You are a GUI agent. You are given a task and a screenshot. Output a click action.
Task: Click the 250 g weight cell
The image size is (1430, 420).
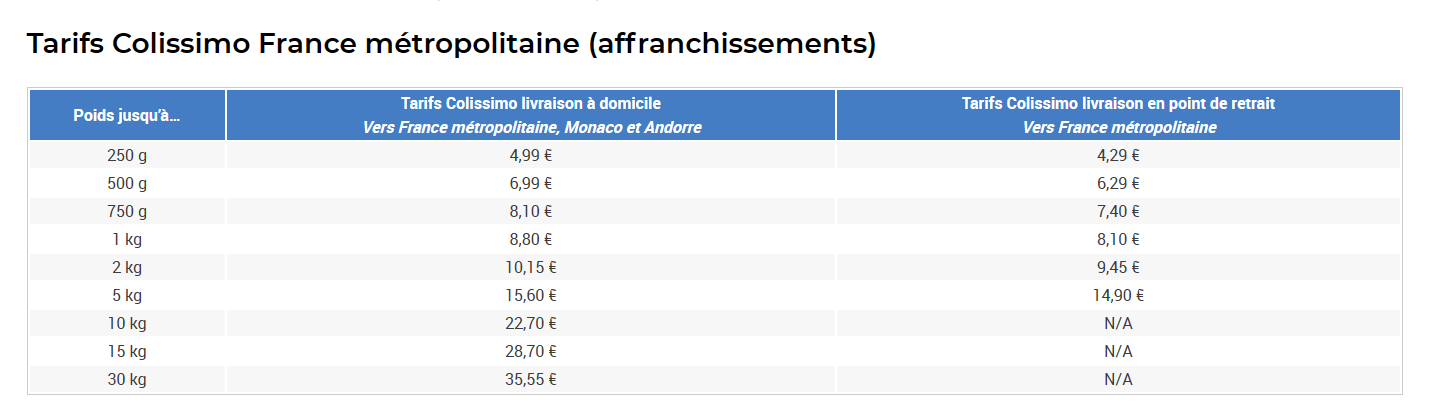point(127,155)
